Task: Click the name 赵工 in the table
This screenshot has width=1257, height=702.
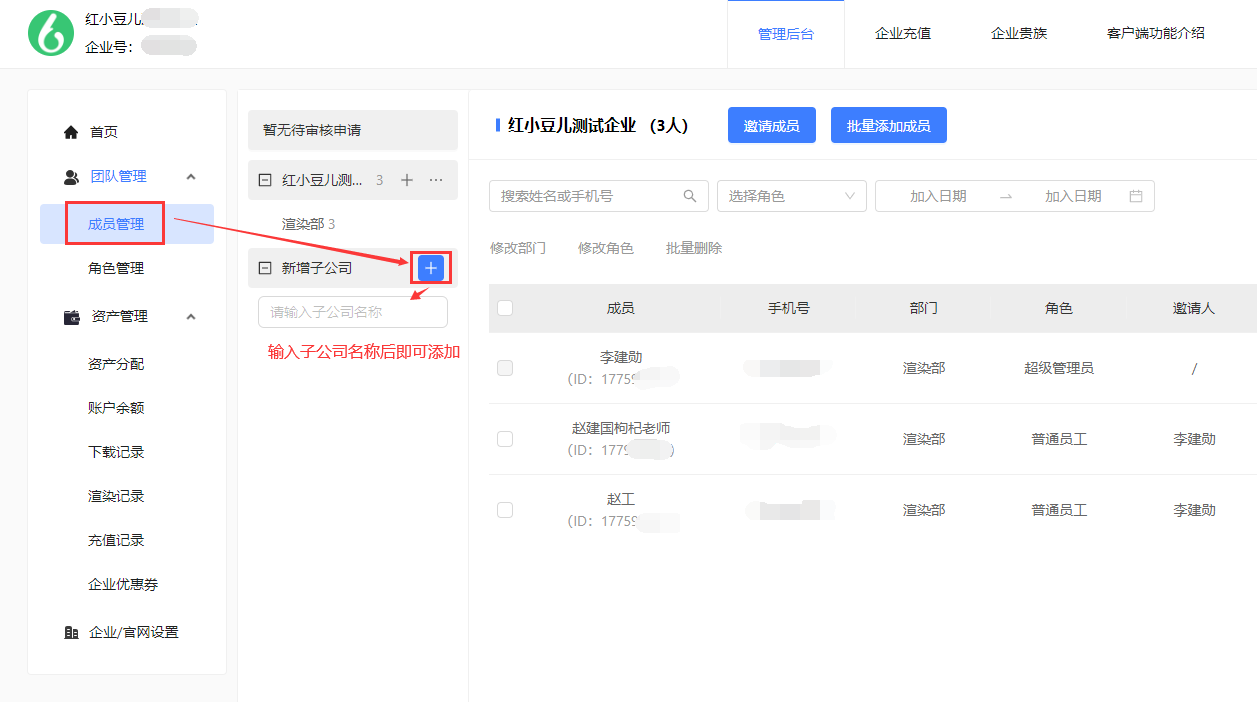Action: click(x=621, y=499)
